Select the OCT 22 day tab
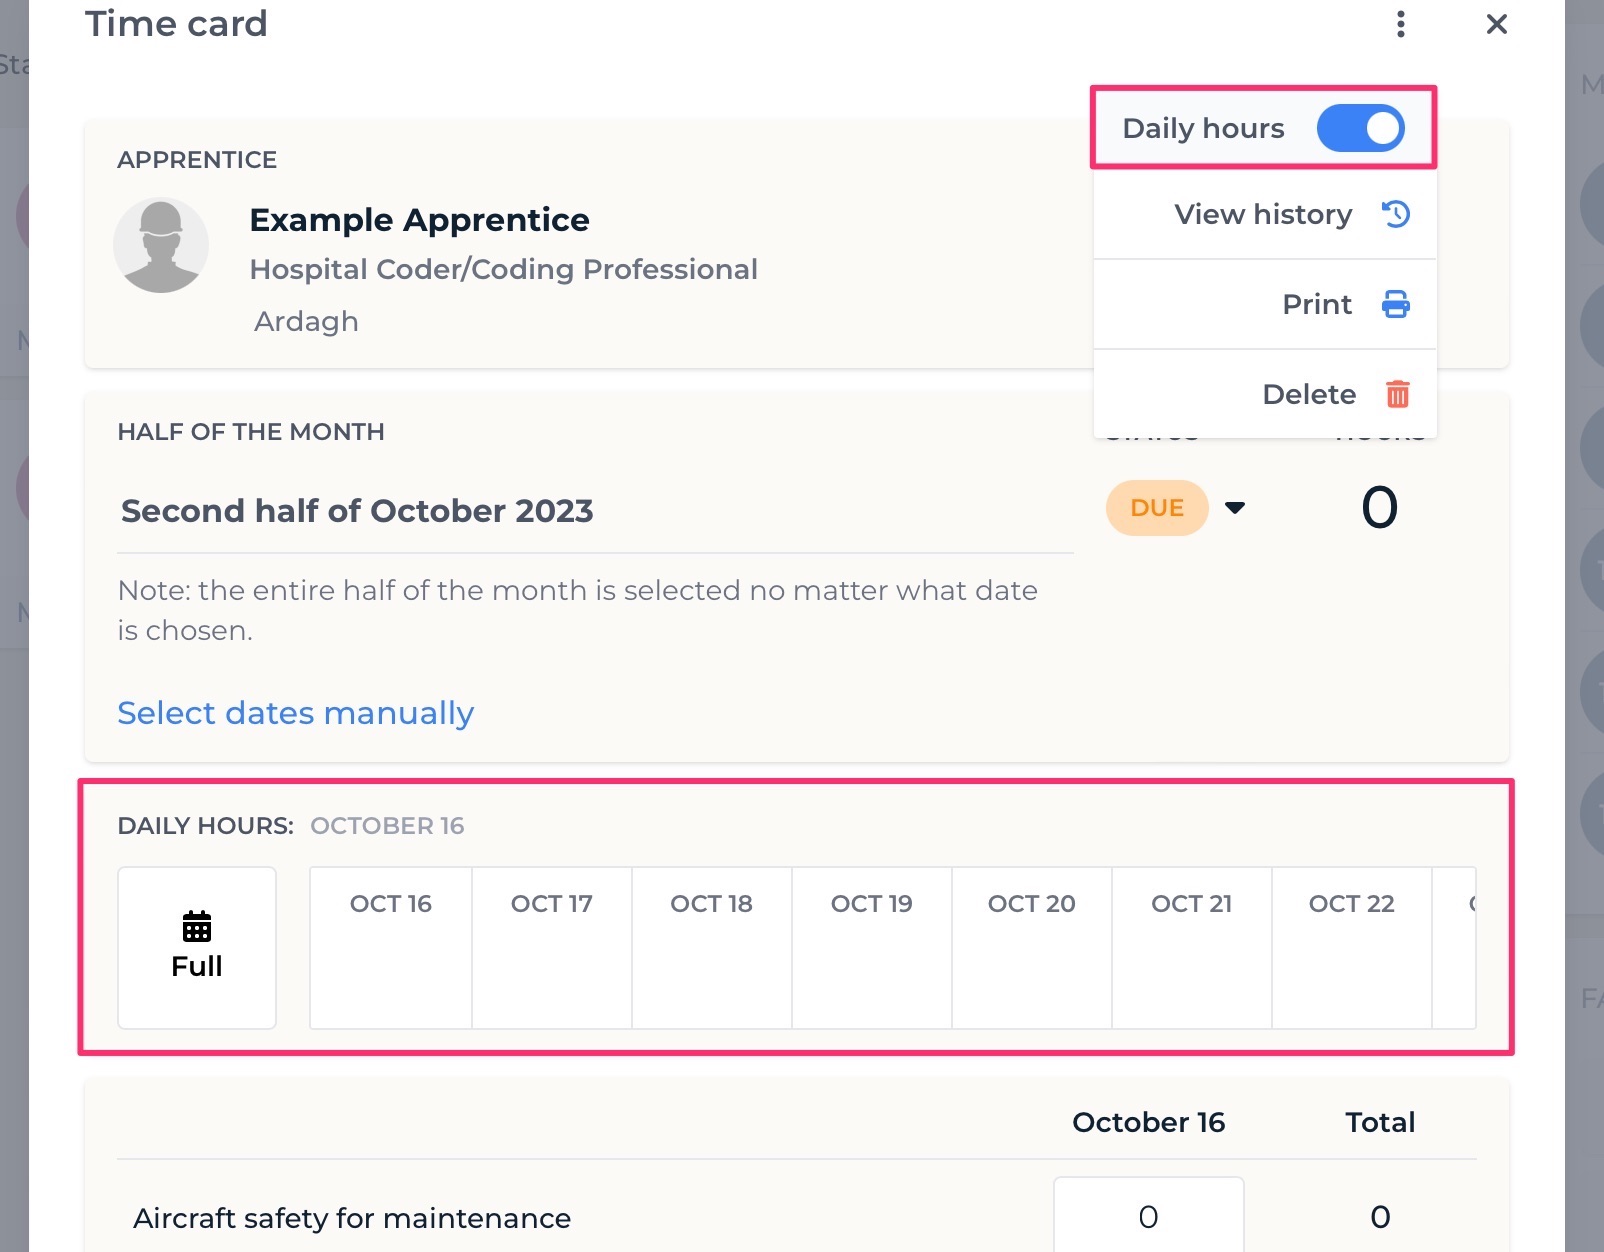 1352,947
